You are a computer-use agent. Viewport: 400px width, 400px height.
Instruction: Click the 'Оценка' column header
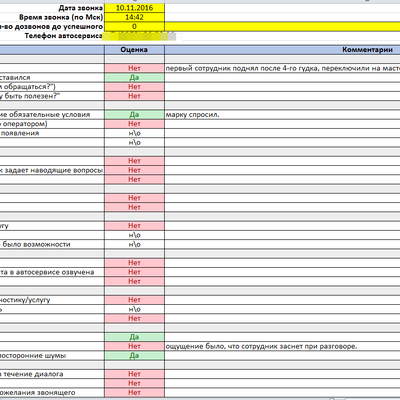coord(134,50)
